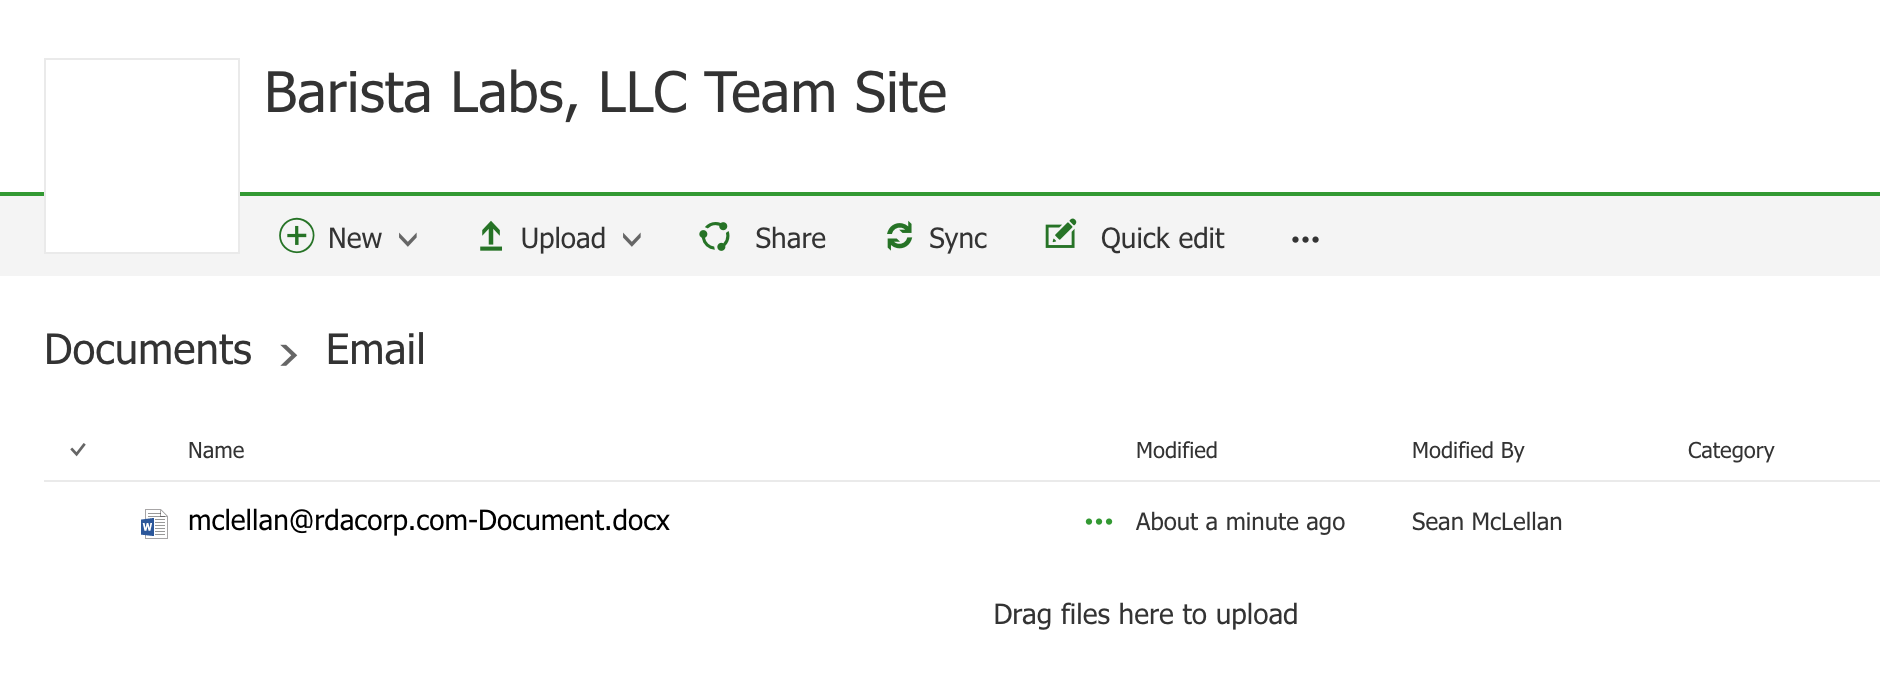Click the Share toolbar label
The height and width of the screenshot is (688, 1880).
coord(790,238)
